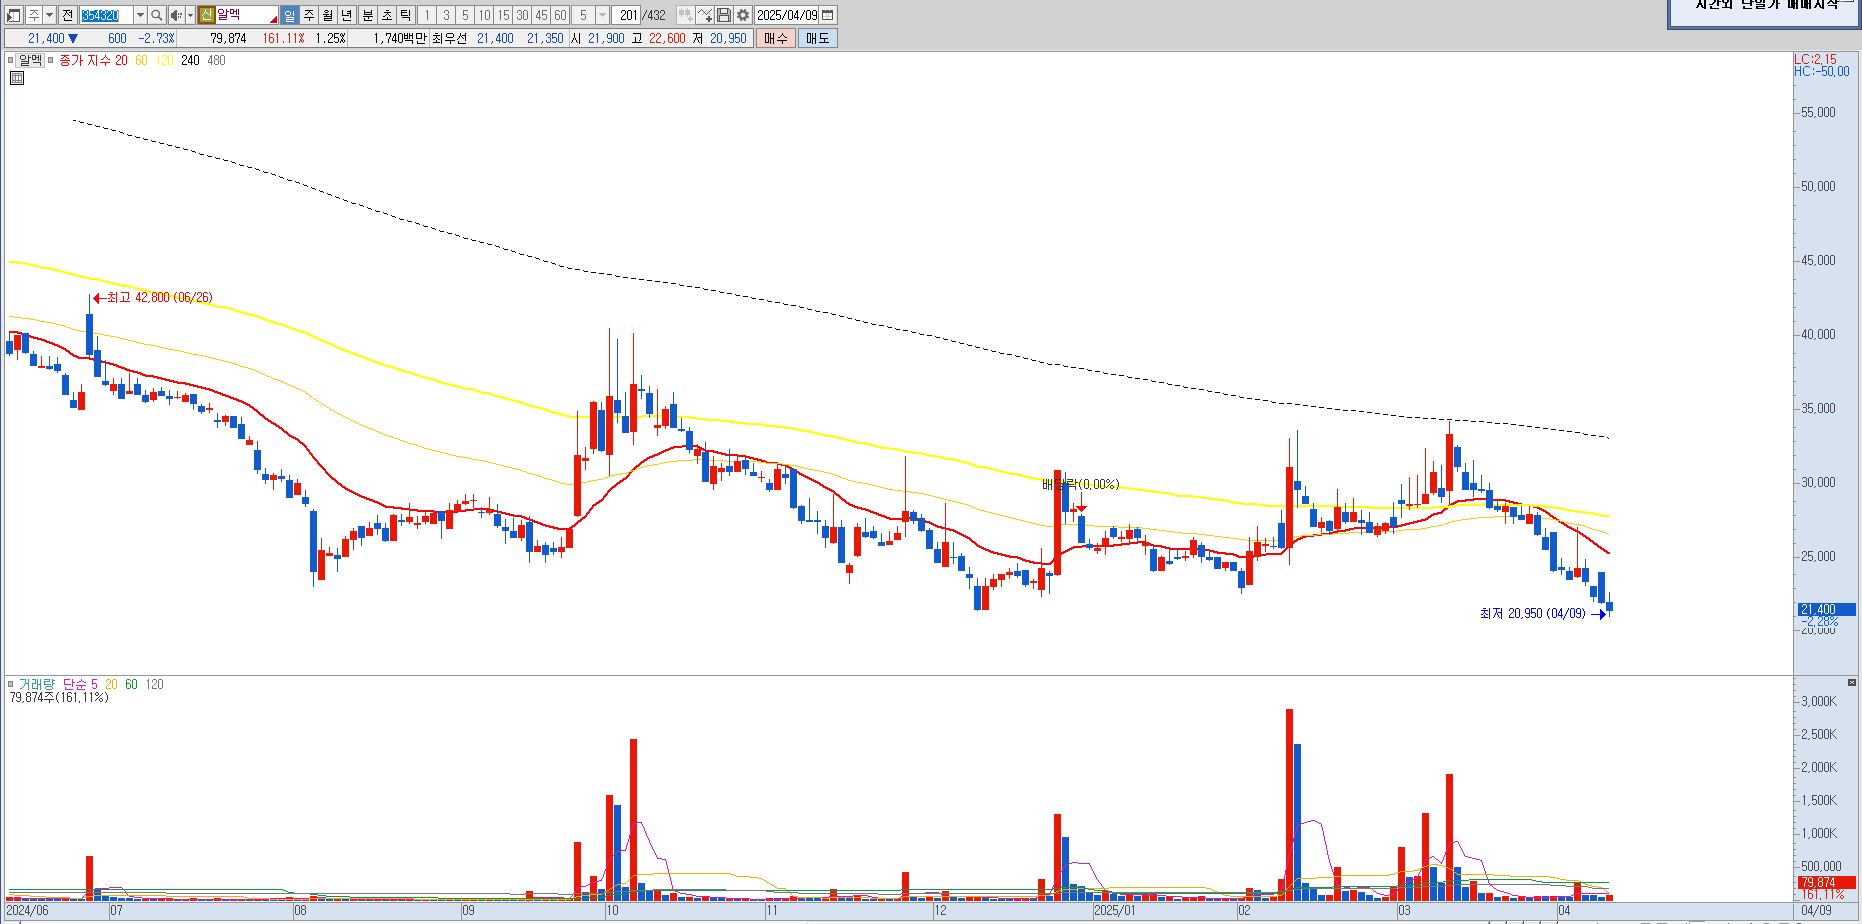
Task: Click the window layout icon at far left
Action: click(13, 15)
